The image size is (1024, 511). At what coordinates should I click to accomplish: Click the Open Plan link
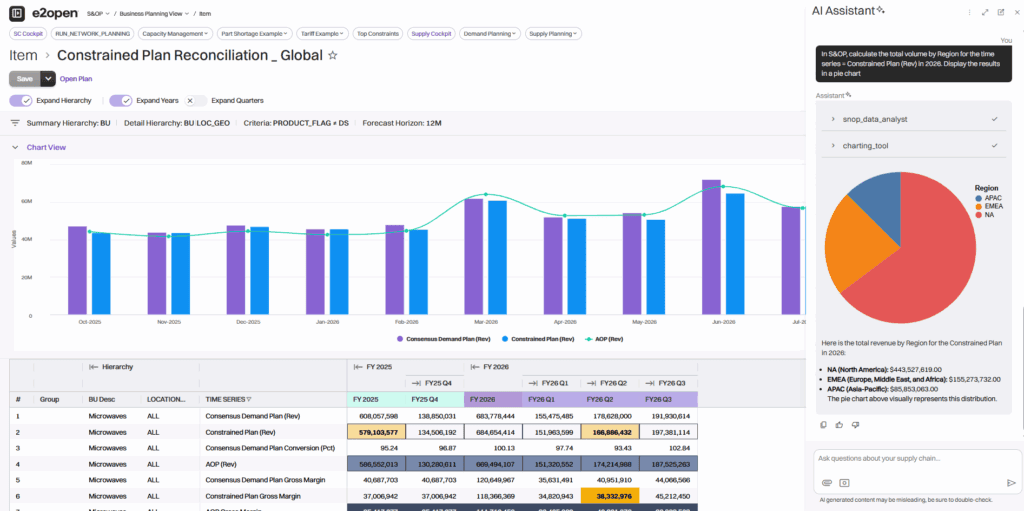coord(76,78)
